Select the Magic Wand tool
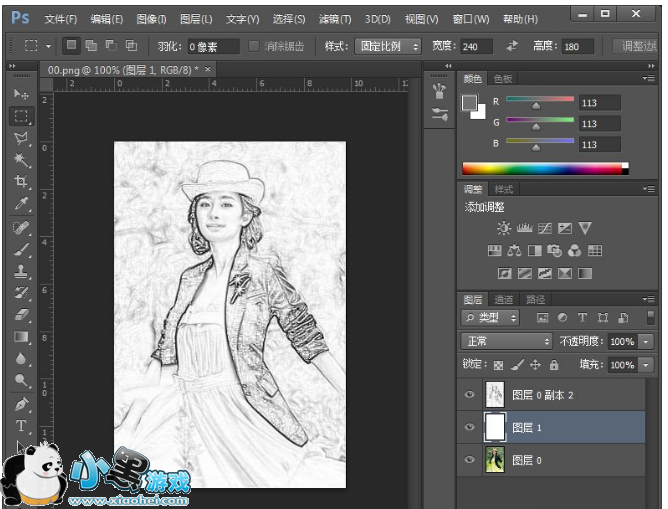Image resolution: width=668 pixels, height=509 pixels. (x=21, y=160)
